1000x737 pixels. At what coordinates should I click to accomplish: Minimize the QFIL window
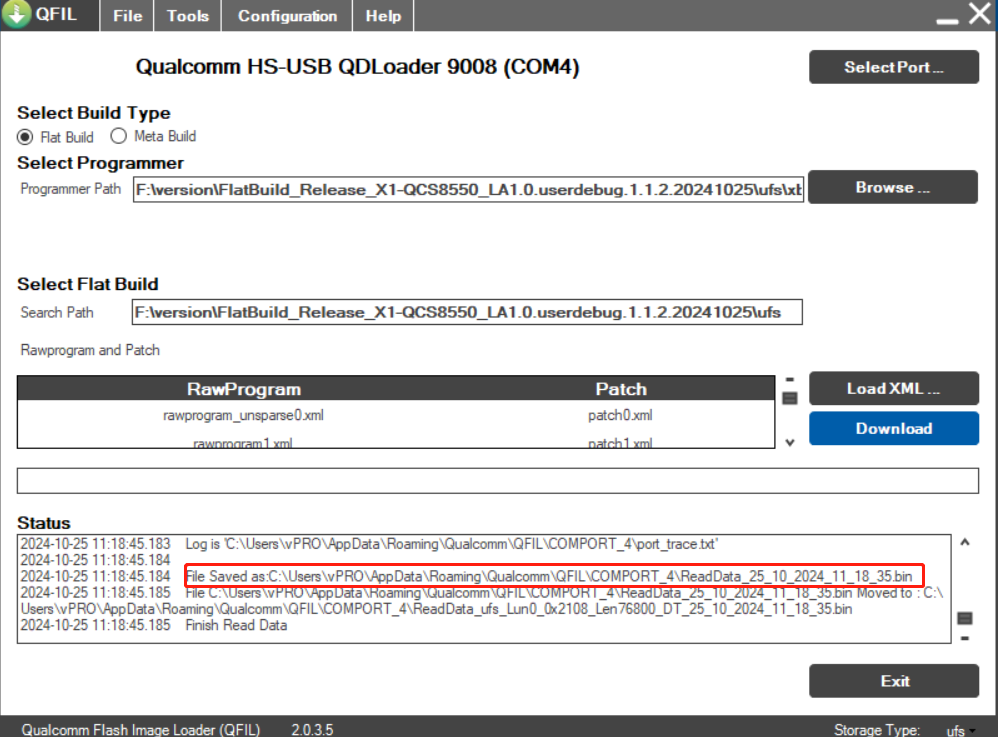(x=947, y=20)
